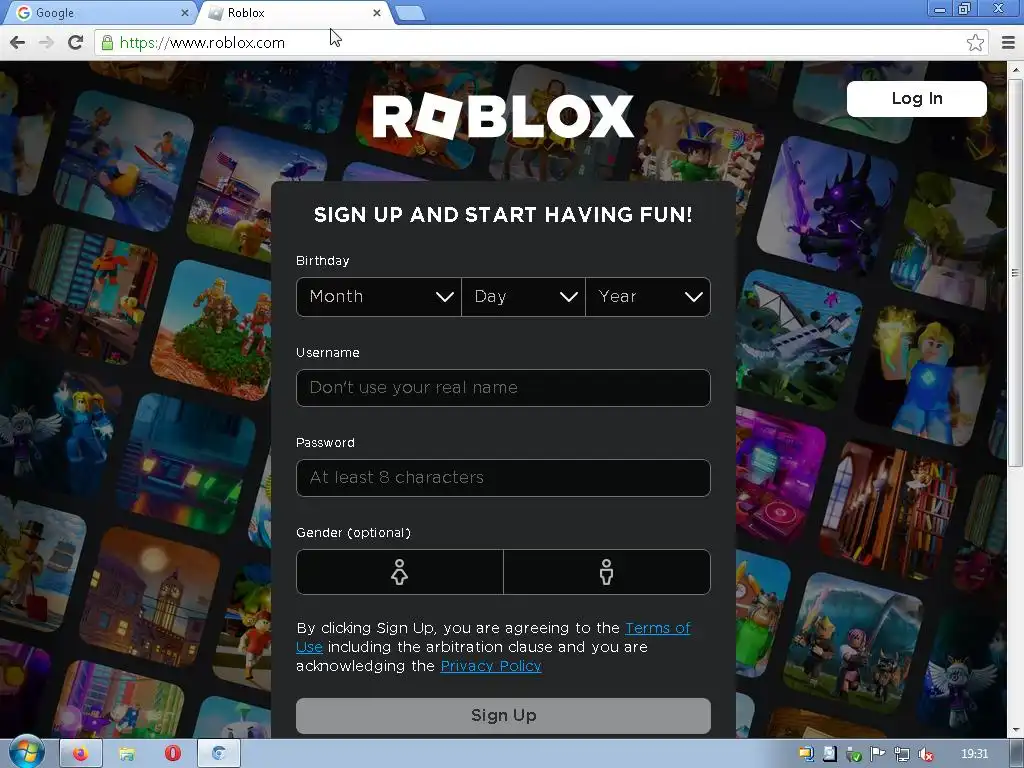Focus the Username input field
The image size is (1024, 768).
point(503,388)
